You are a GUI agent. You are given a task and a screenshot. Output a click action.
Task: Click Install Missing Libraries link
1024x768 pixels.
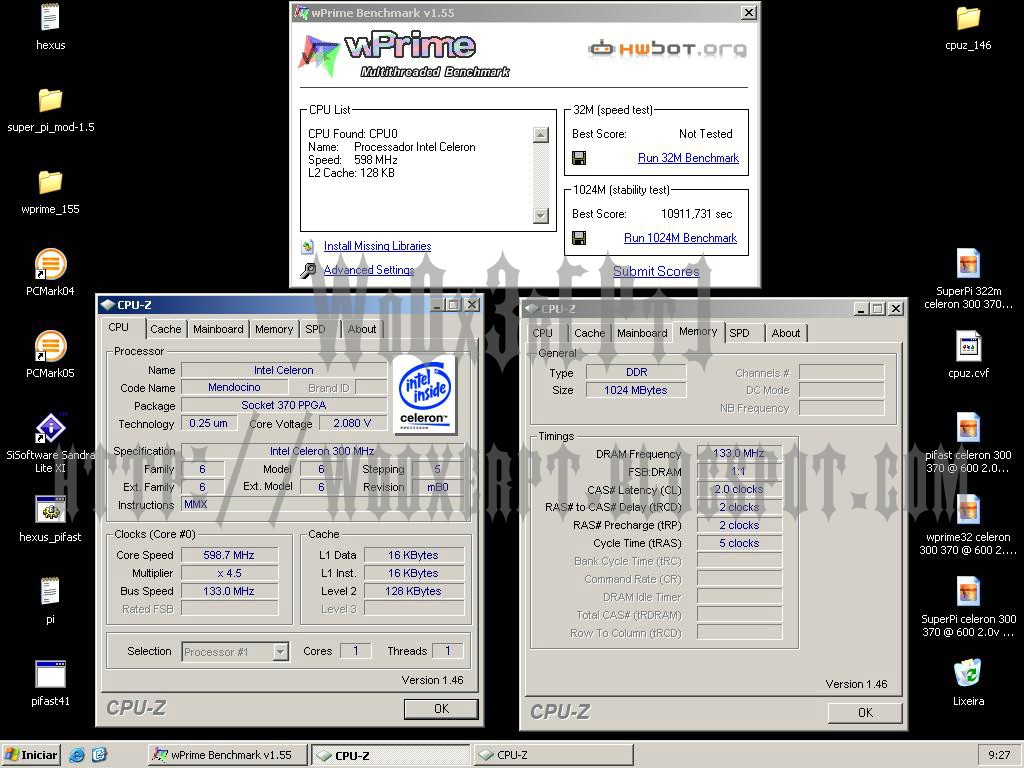click(x=377, y=246)
